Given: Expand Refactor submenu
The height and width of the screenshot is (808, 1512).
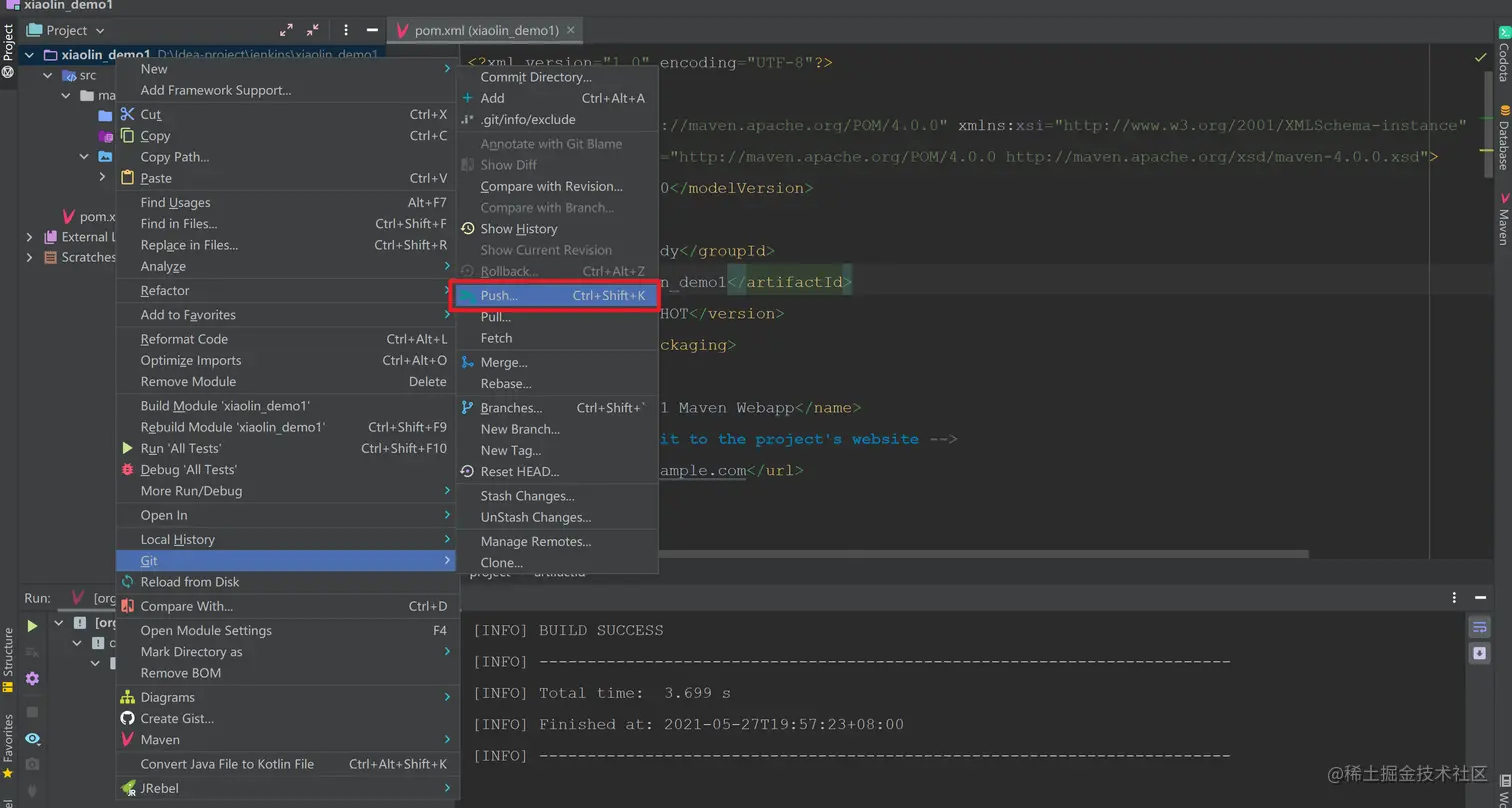Looking at the screenshot, I should tap(447, 290).
